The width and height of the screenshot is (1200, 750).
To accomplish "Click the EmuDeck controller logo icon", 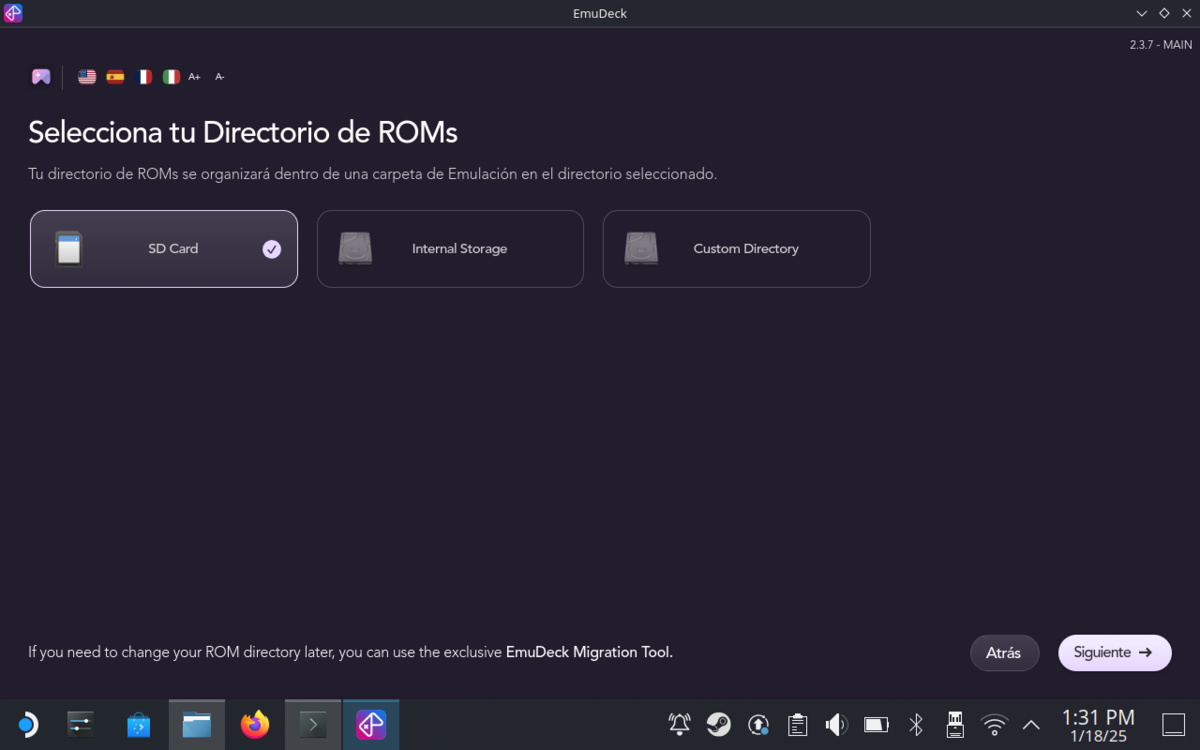I will coord(41,77).
